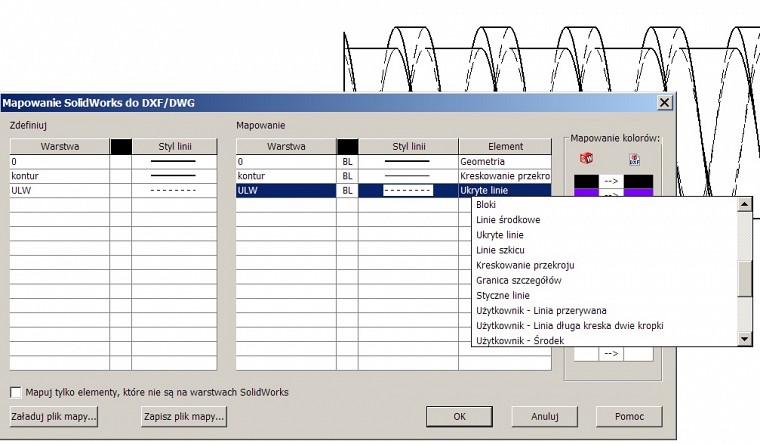This screenshot has width=760, height=444.
Task: Click the dropdown list scrollbar thumb
Action: click(x=745, y=279)
